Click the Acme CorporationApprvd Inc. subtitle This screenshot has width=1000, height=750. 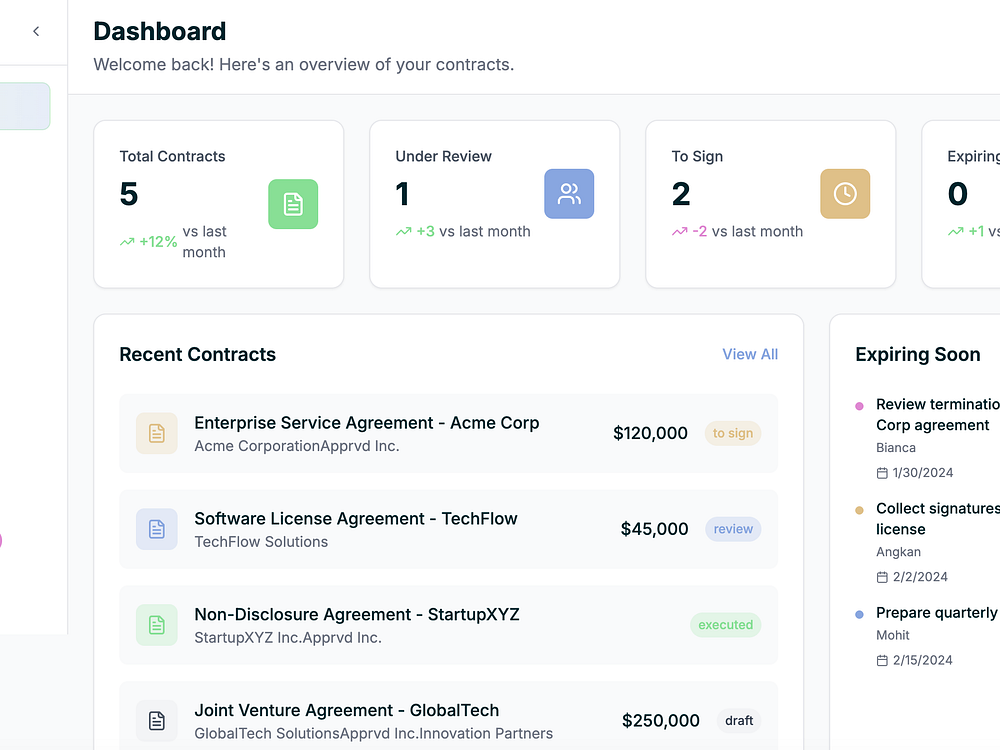tap(297, 446)
